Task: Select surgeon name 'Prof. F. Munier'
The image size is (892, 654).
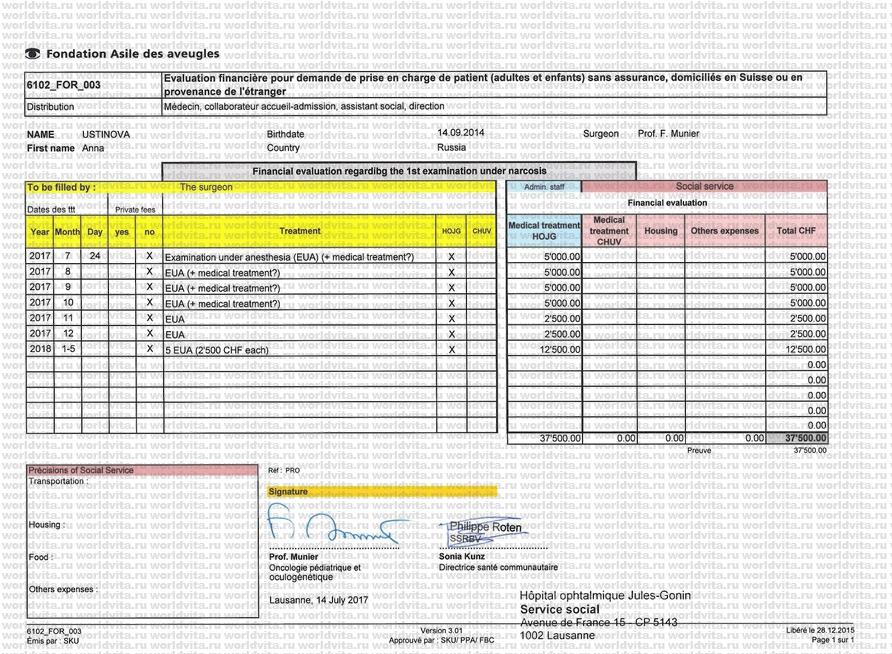Action: [x=668, y=134]
